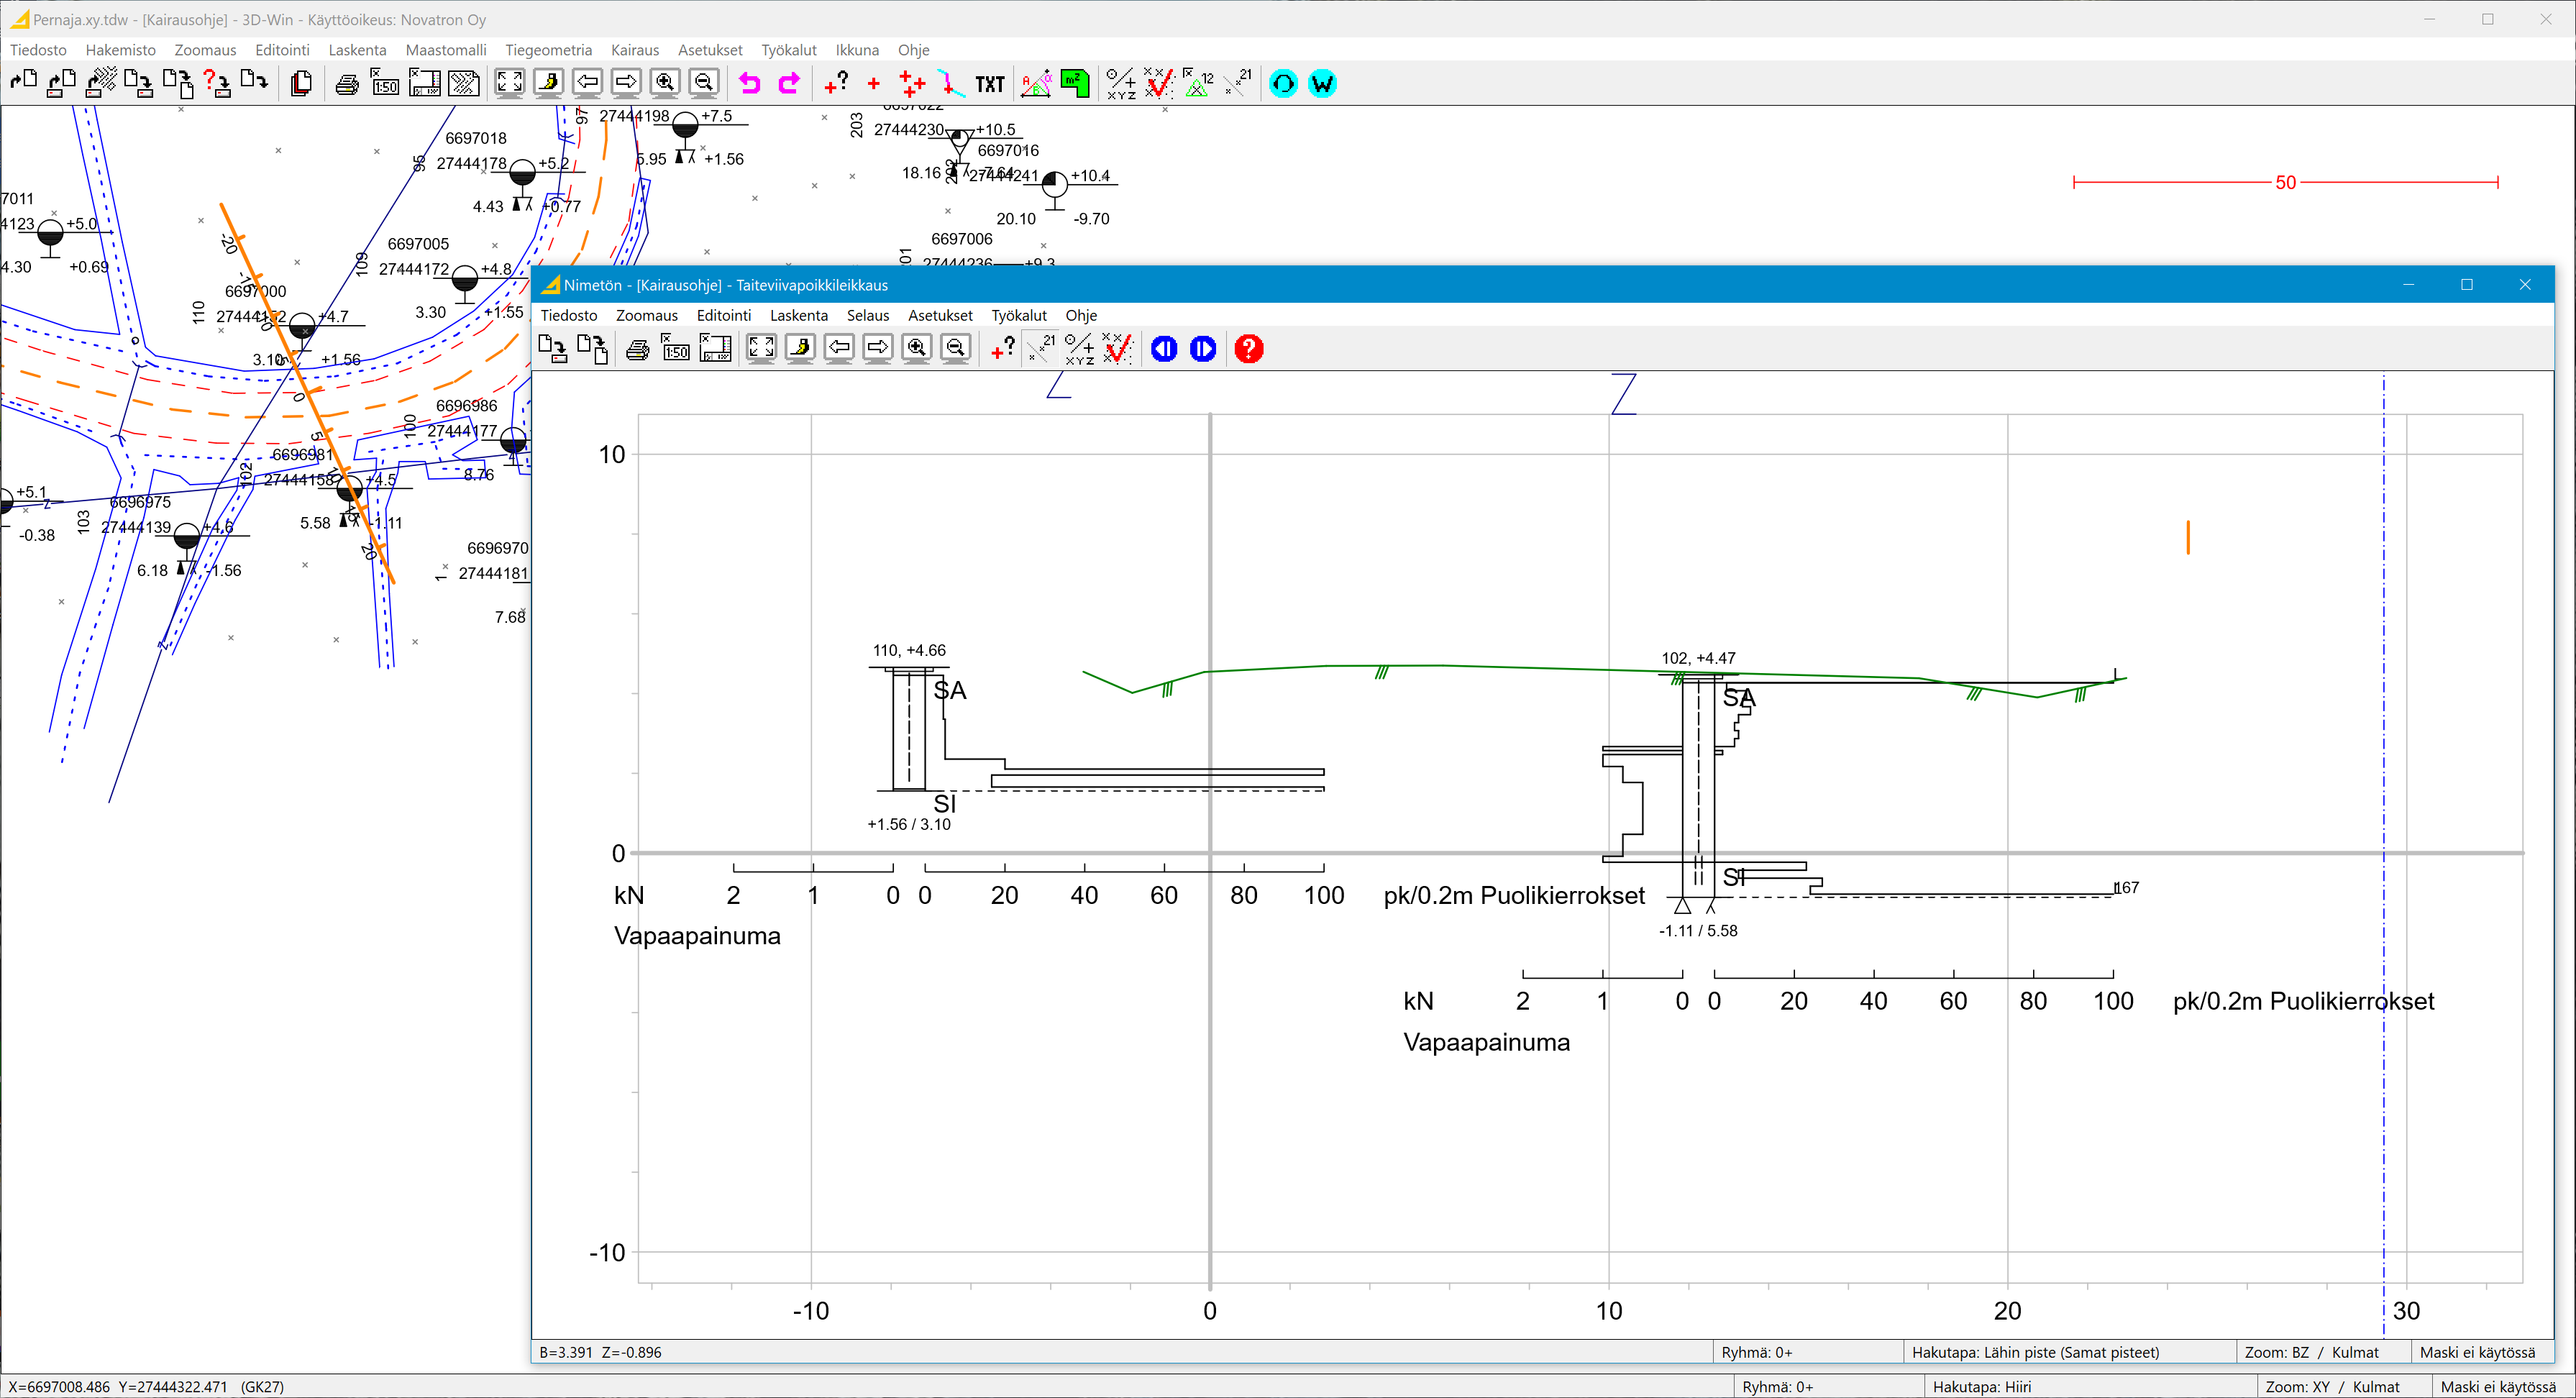Click the TXT text tool icon
This screenshot has width=2576, height=1398.
[x=989, y=84]
